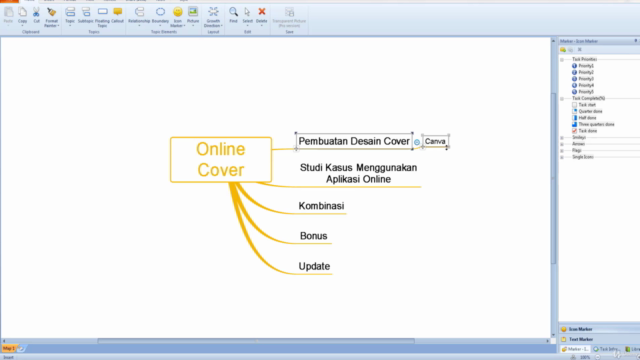
Task: Apply the Half done marker
Action: point(584,118)
